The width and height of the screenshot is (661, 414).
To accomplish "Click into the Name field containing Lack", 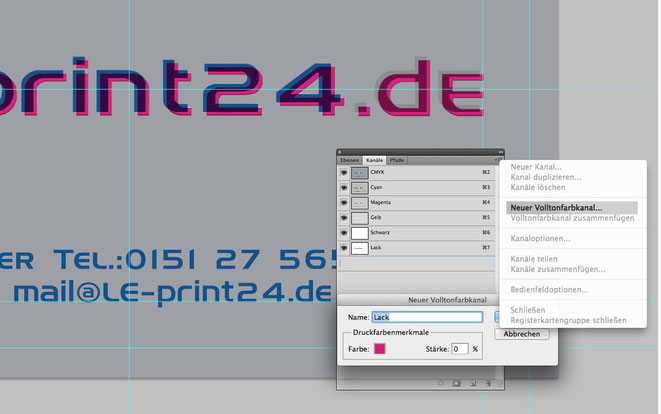I will (427, 317).
